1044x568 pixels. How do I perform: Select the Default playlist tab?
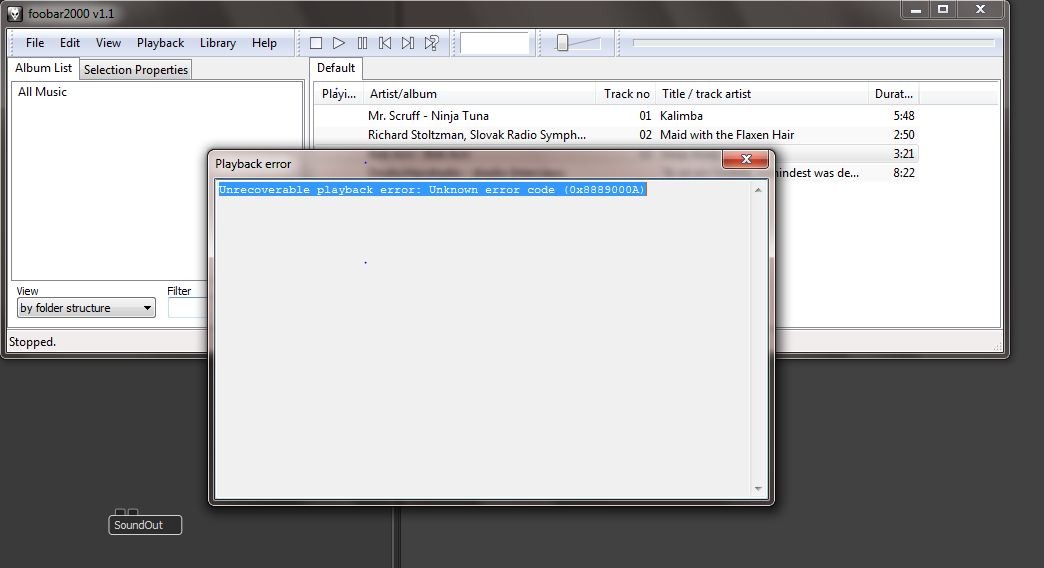pos(336,68)
